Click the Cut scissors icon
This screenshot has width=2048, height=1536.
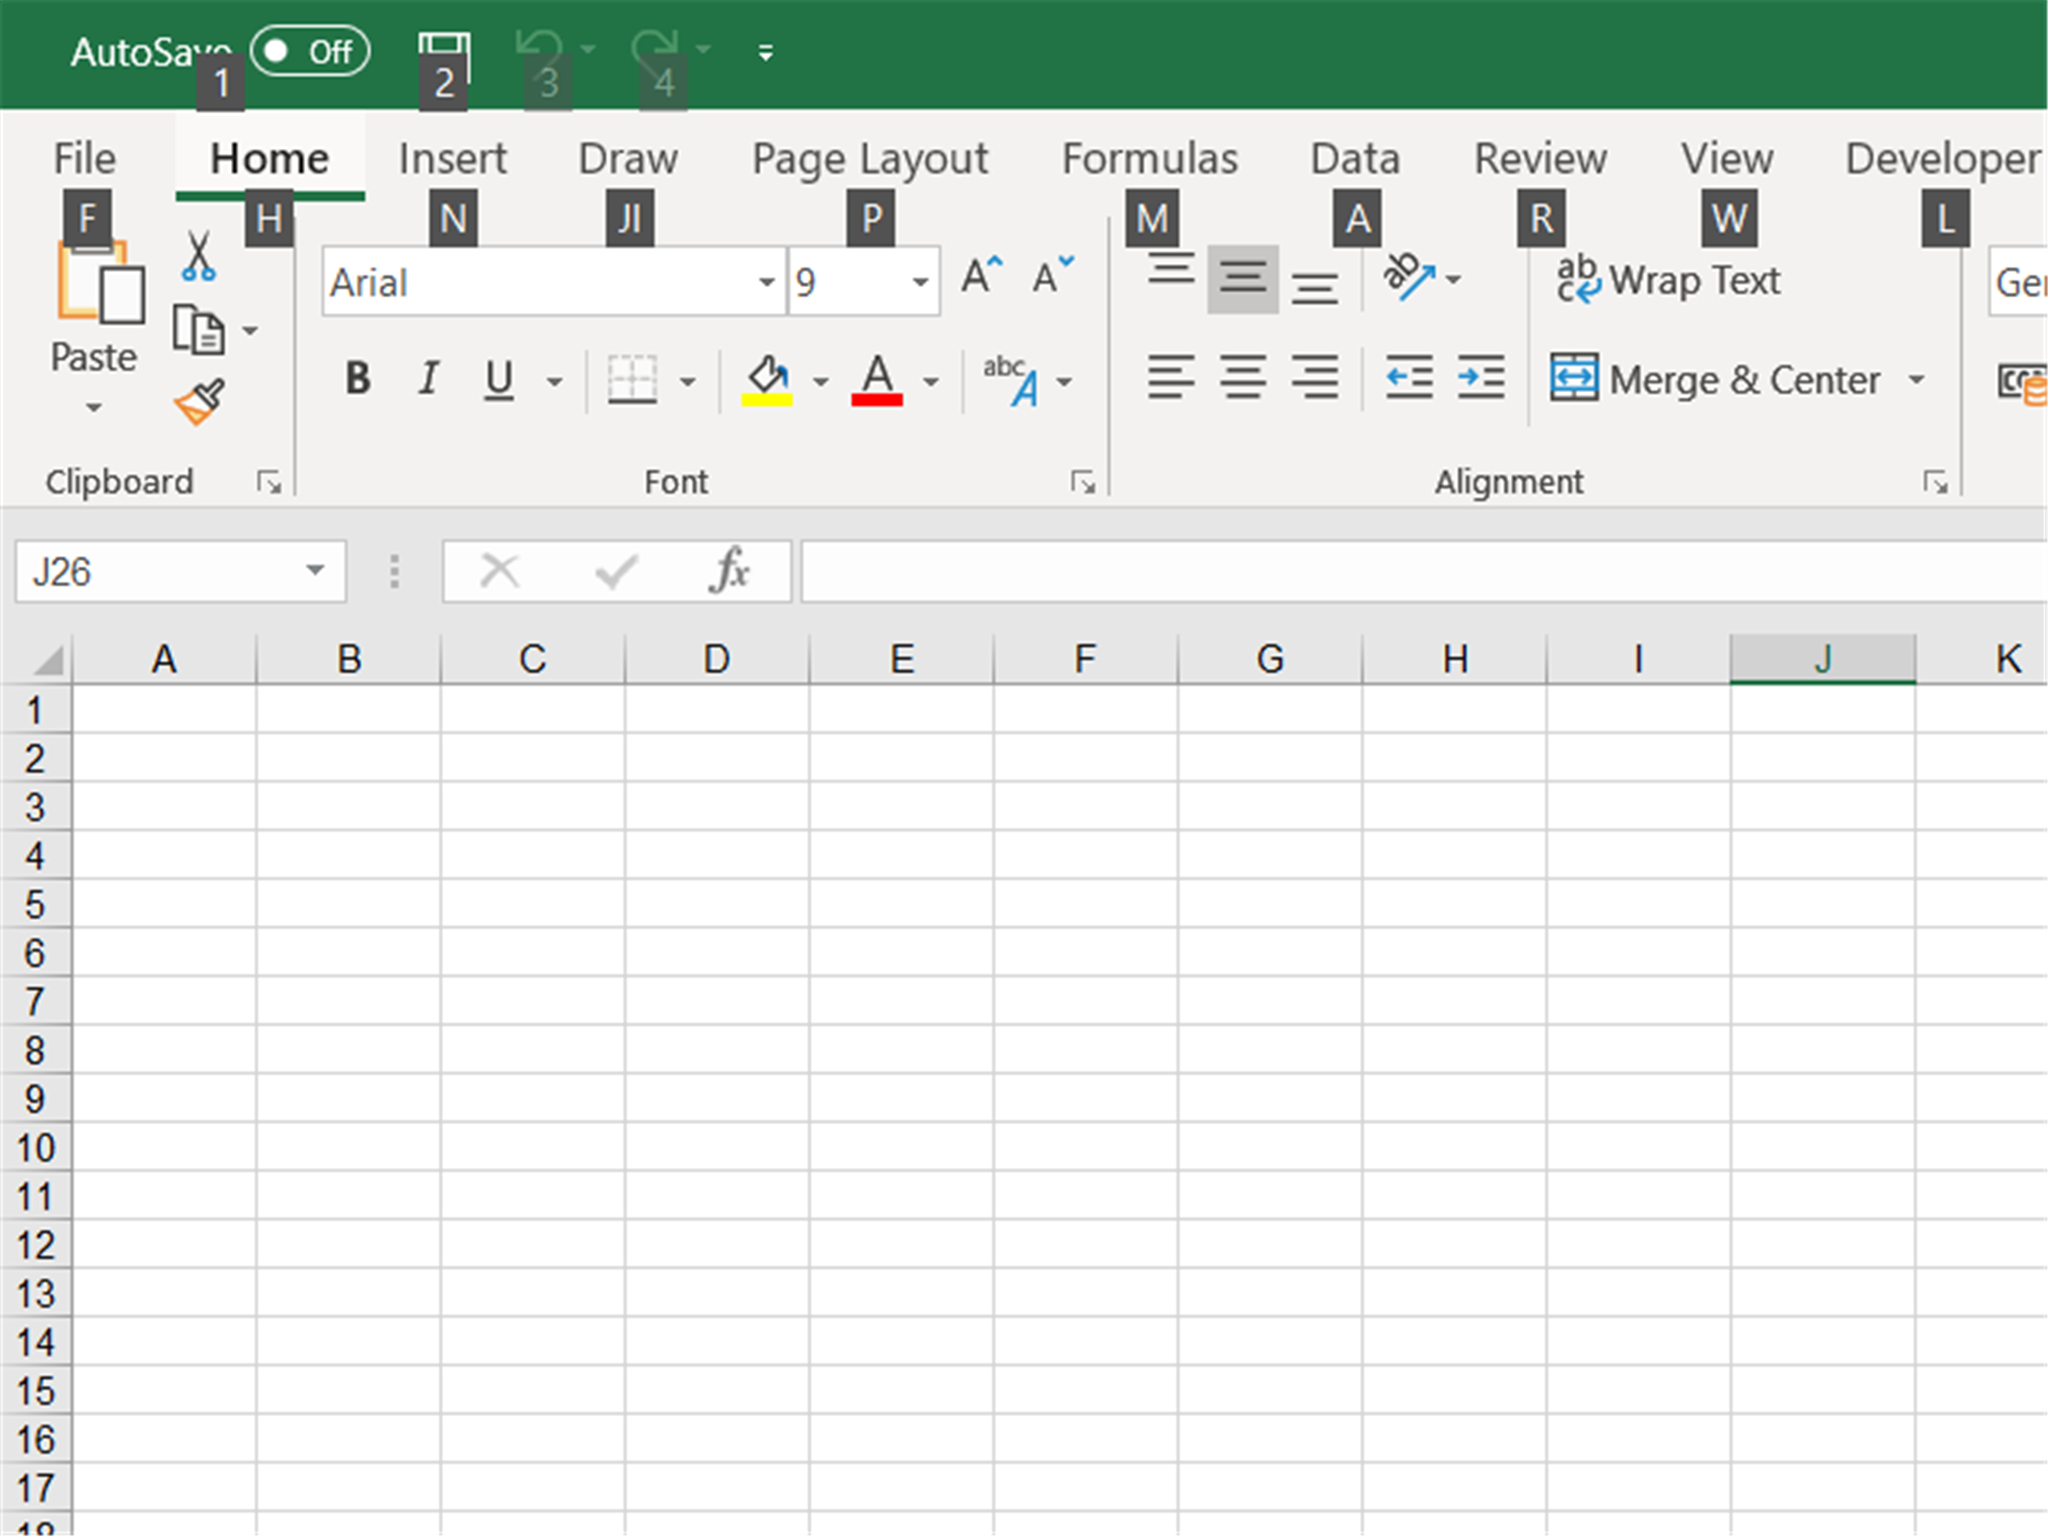(x=198, y=256)
